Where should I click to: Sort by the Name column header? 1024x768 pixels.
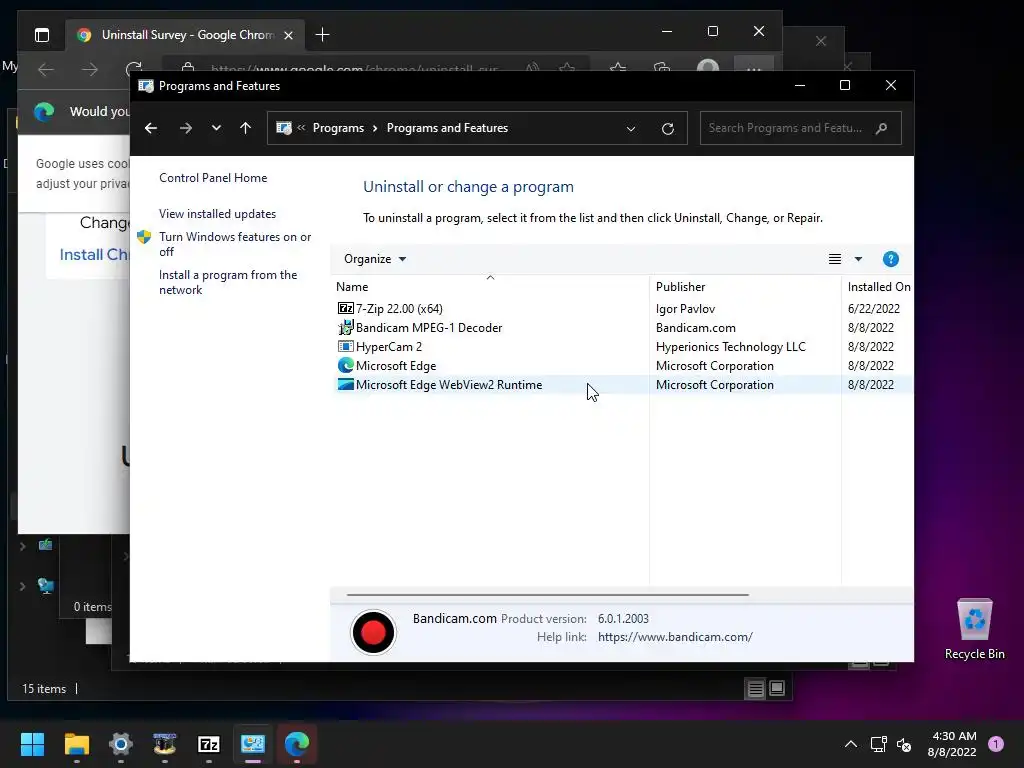pos(353,287)
